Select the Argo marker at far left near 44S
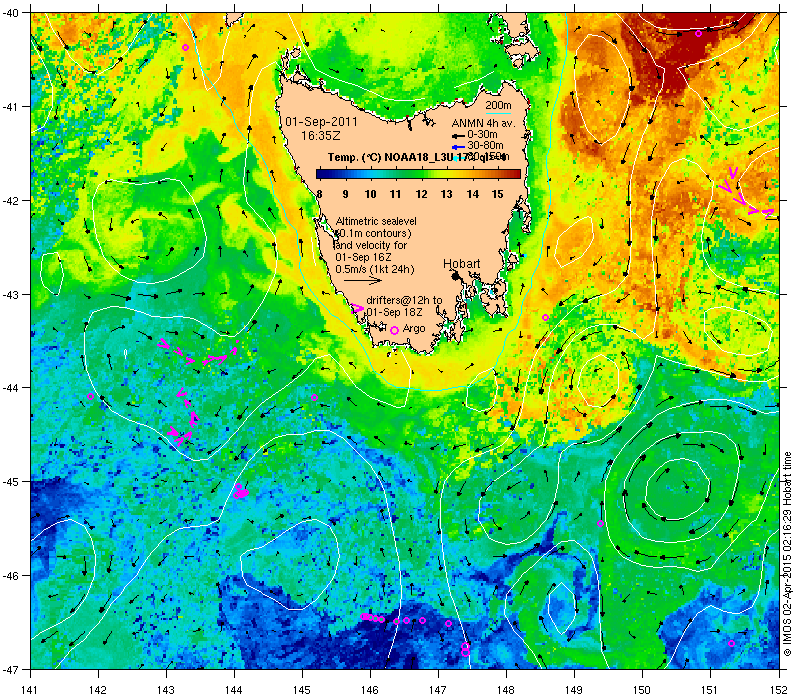Screen dimensions: 800x700 pyautogui.click(x=91, y=396)
